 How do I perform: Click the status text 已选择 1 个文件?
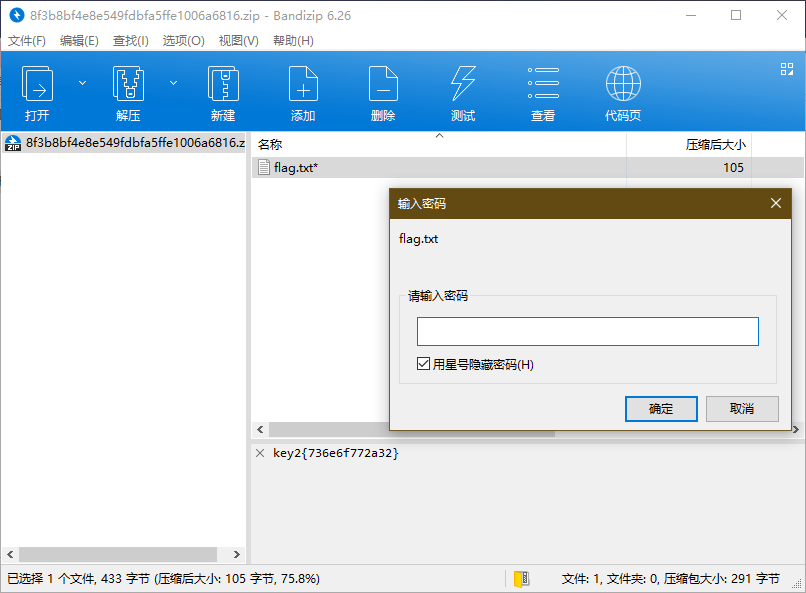[51, 579]
